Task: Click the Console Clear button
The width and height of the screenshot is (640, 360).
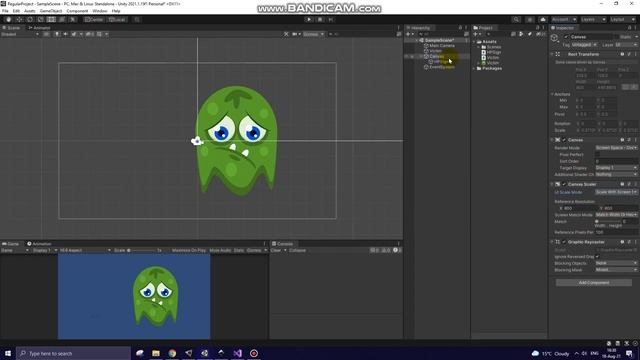Action: 276,250
